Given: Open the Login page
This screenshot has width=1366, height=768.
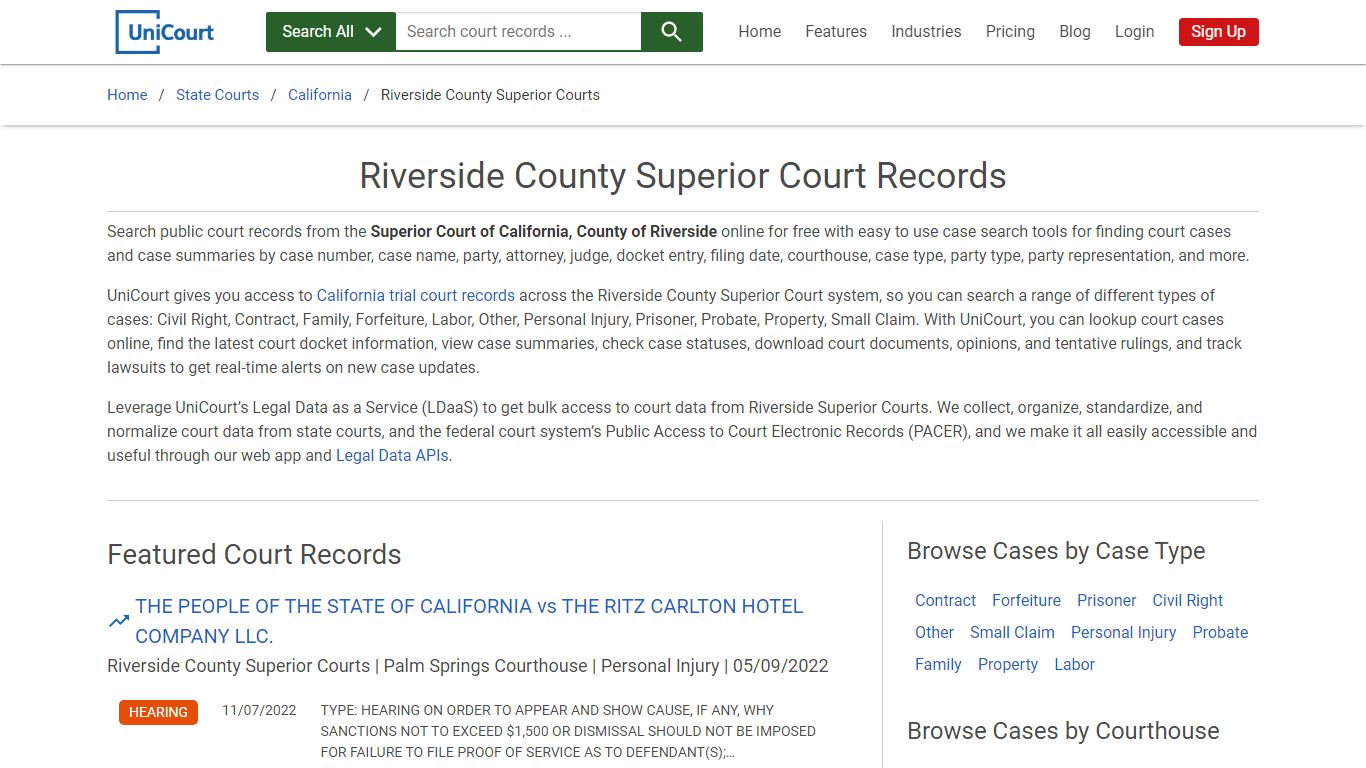Looking at the screenshot, I should [1134, 32].
